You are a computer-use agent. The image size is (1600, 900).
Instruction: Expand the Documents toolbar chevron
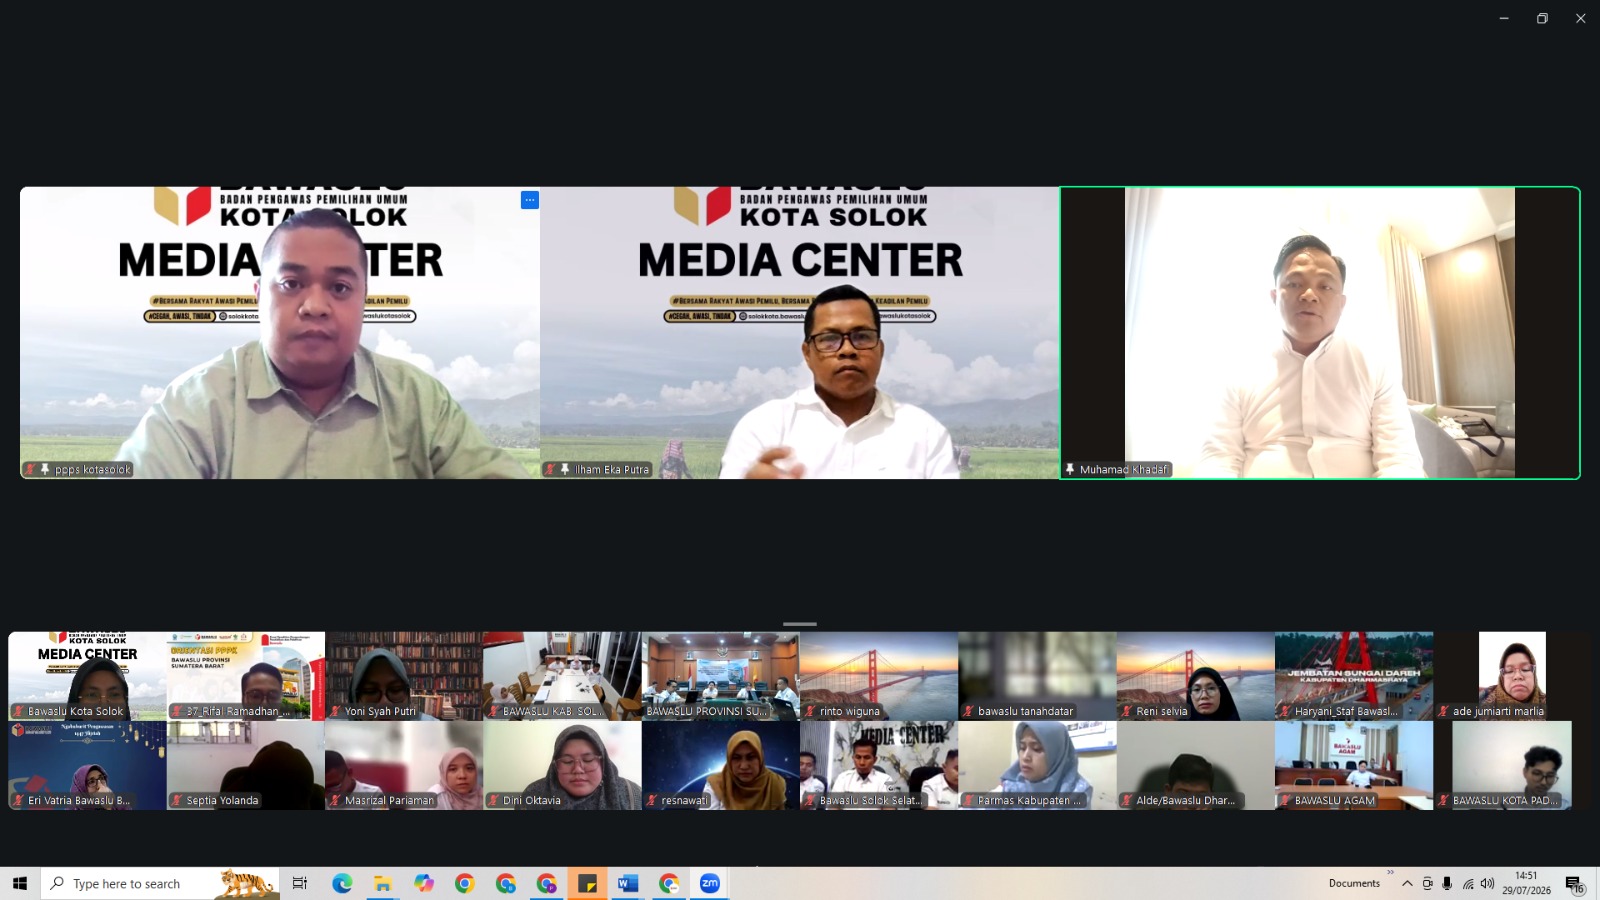pos(1390,873)
